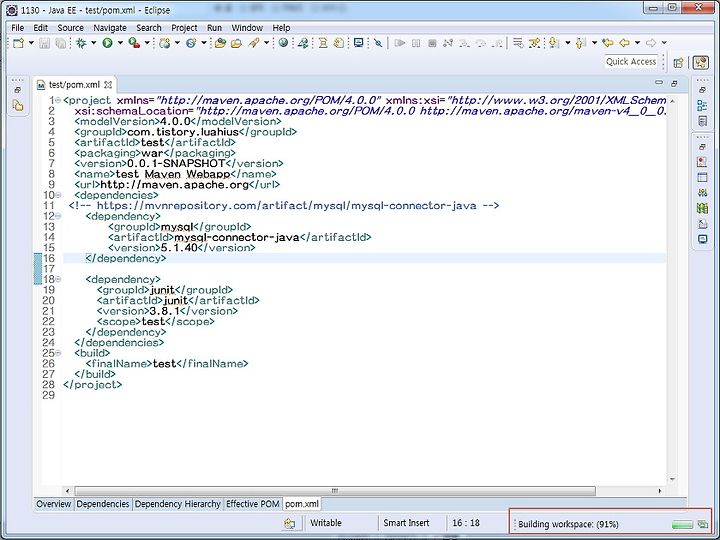The image size is (720, 540).
Task: Open the Task List icon in right trim
Action: 702,121
